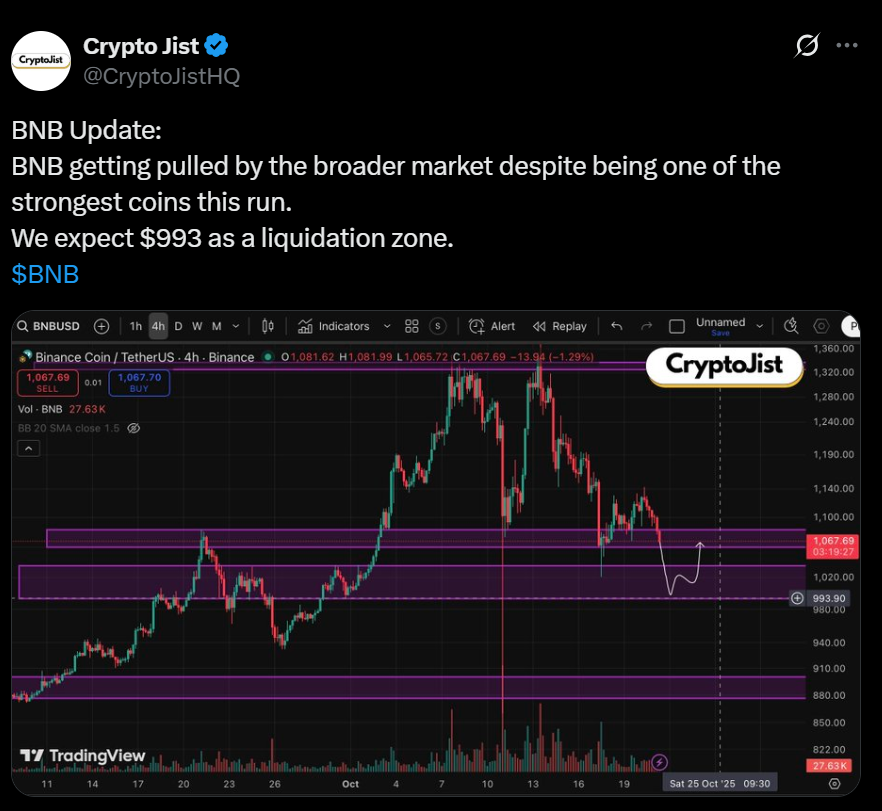Viewport: 882px width, 811px height.
Task: Open the chart layout templates grid
Action: point(412,326)
